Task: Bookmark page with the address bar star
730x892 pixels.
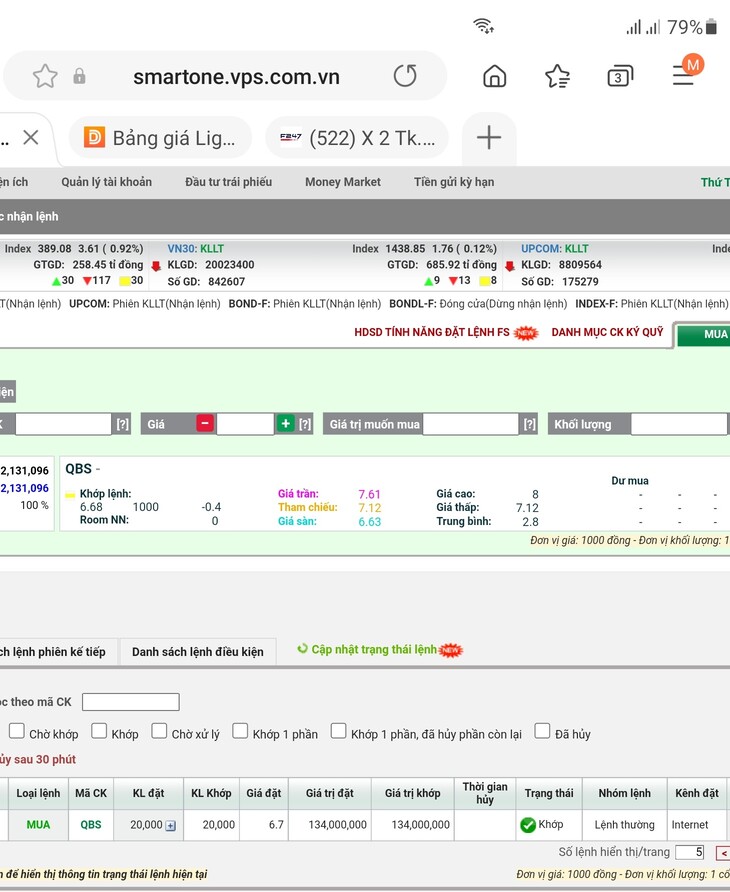Action: [x=44, y=76]
